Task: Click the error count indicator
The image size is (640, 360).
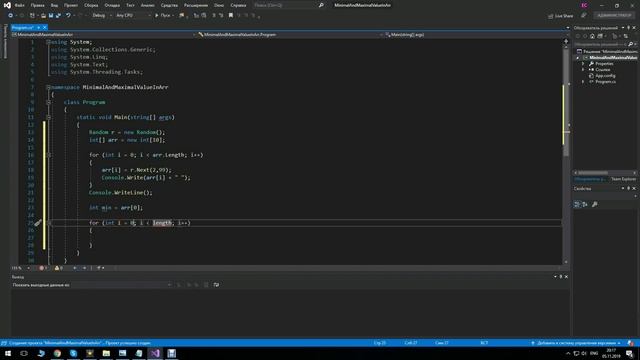Action: pyautogui.click(x=43, y=268)
